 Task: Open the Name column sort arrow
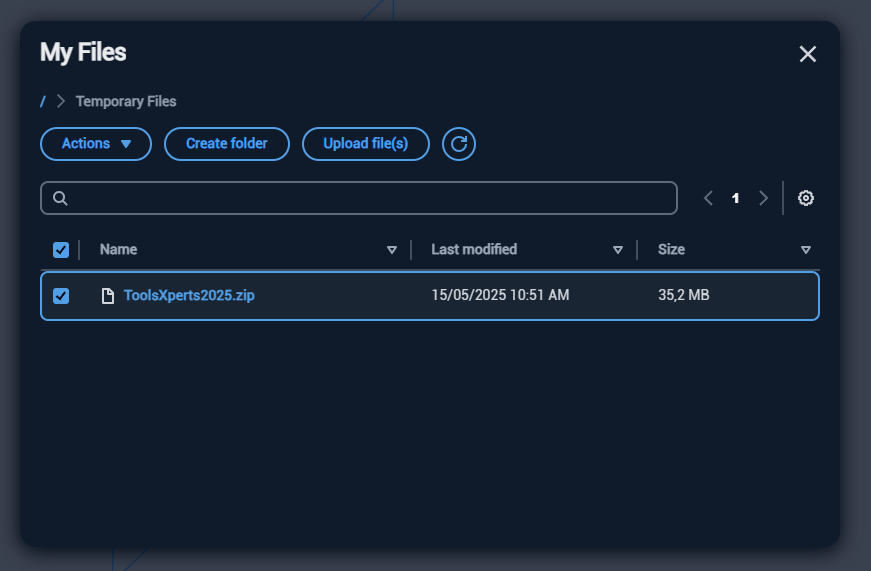tap(392, 250)
